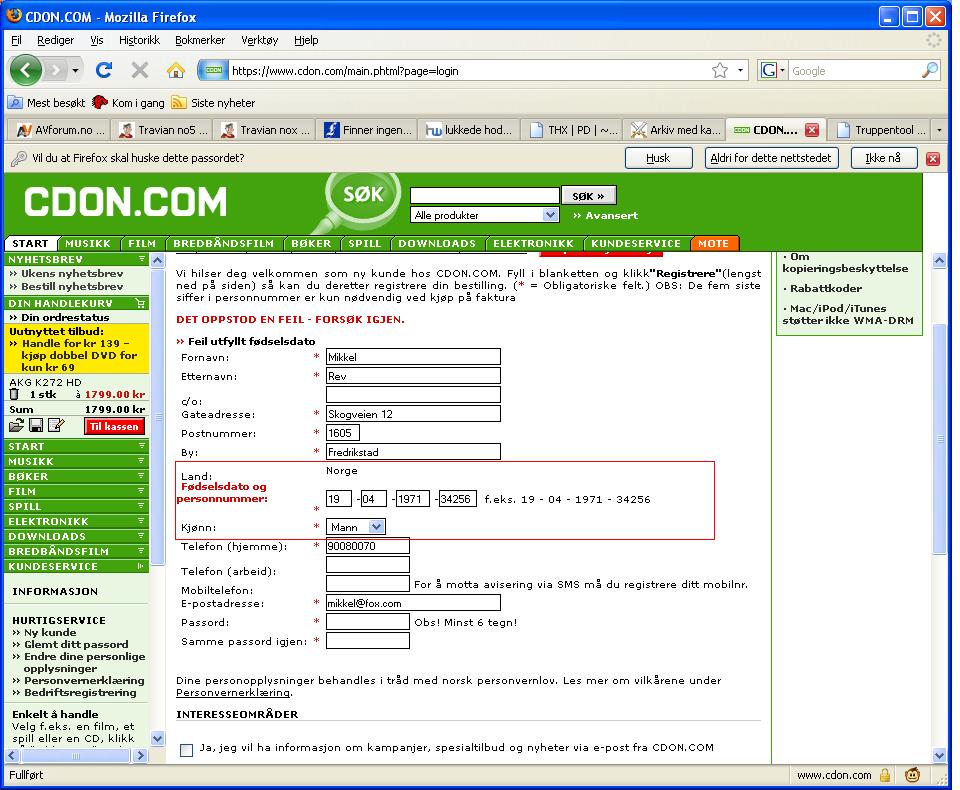Open the Historikk menu
Screen dimensions: 960x790
point(139,40)
